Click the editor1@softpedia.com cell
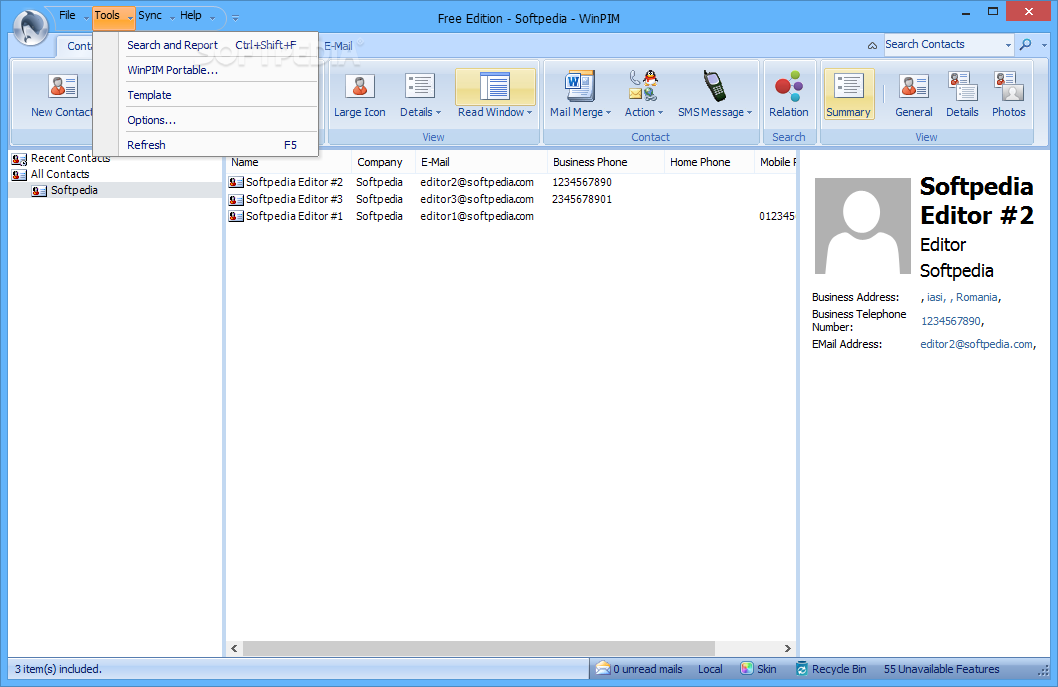This screenshot has height=687, width=1058. 476,217
